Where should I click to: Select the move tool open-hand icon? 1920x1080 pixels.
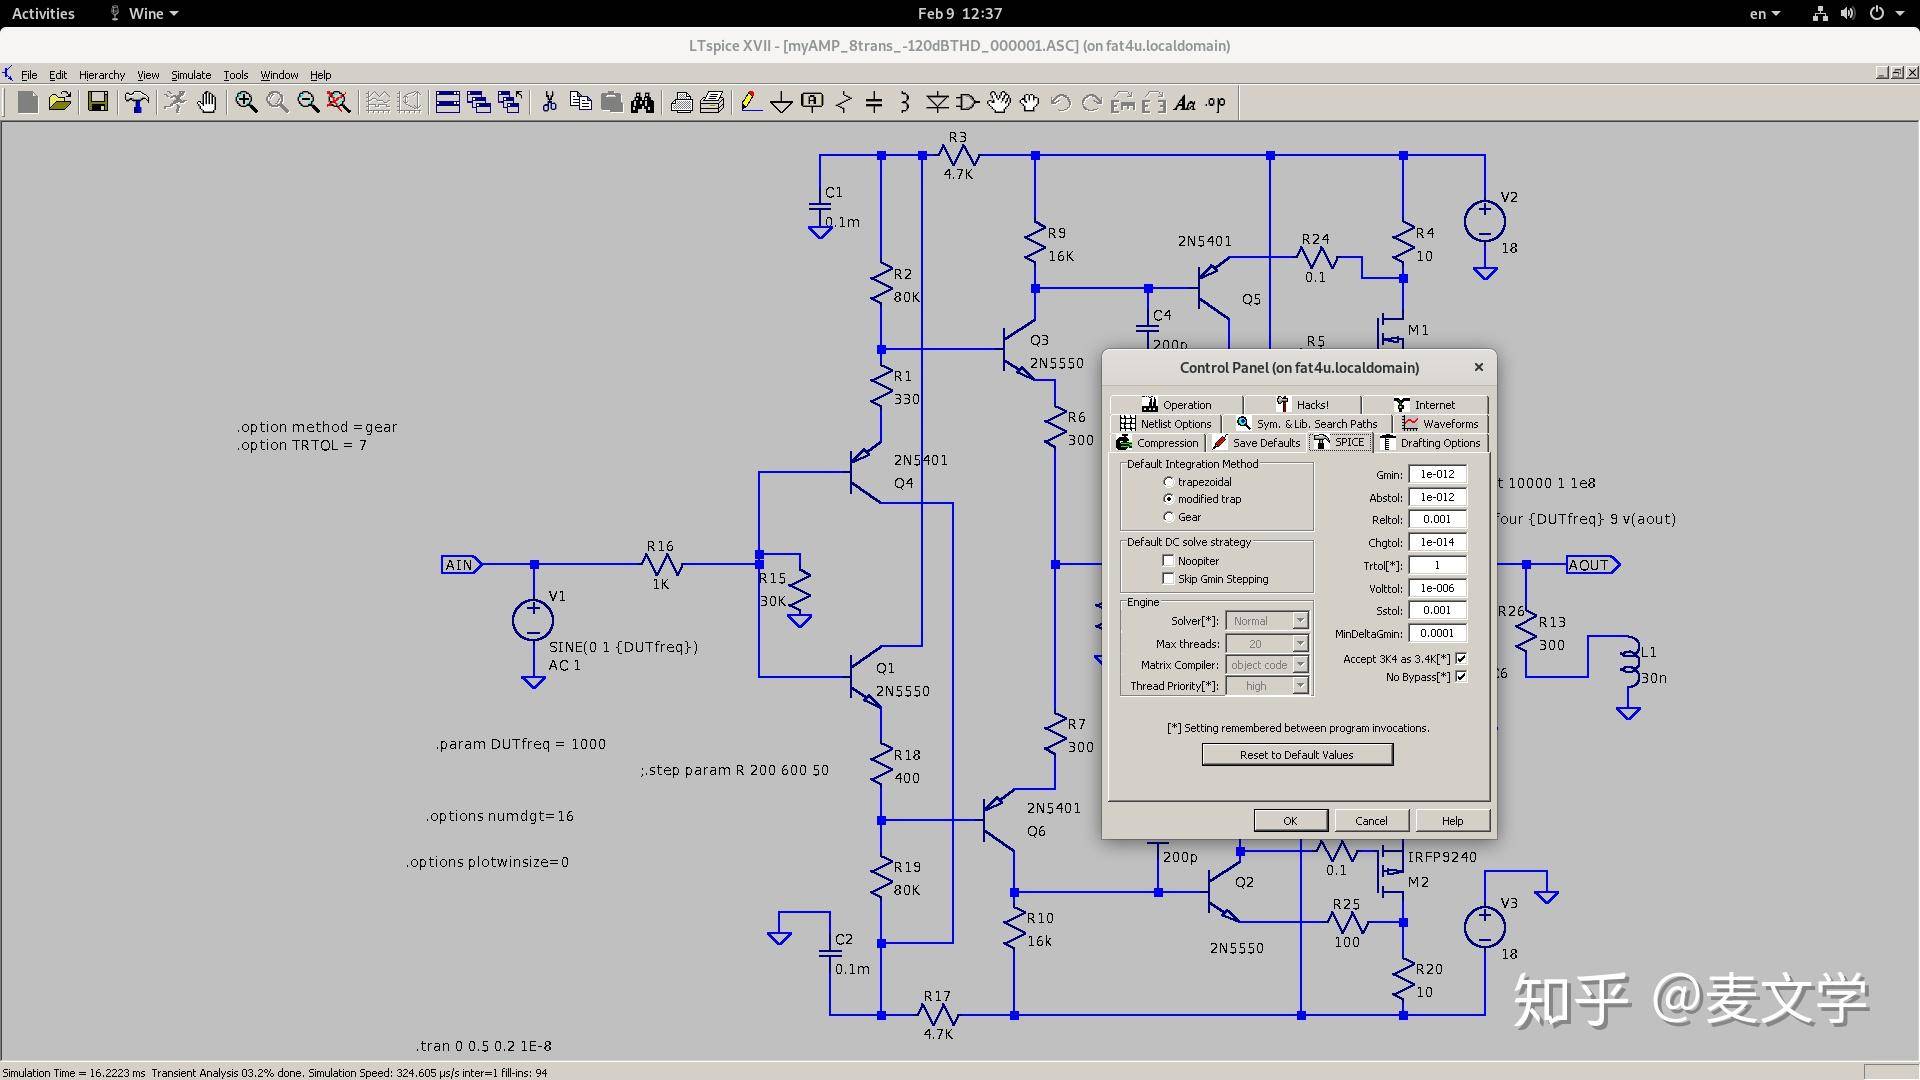(999, 102)
